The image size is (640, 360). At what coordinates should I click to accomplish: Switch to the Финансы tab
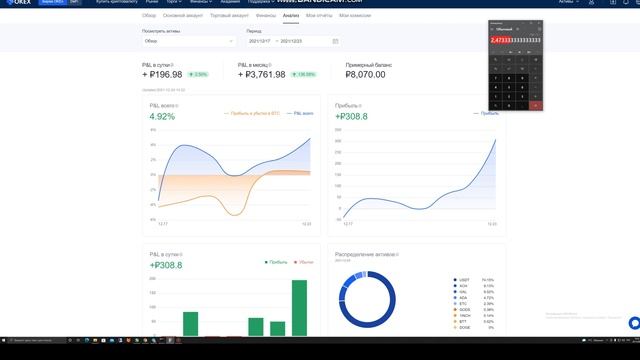coord(266,16)
